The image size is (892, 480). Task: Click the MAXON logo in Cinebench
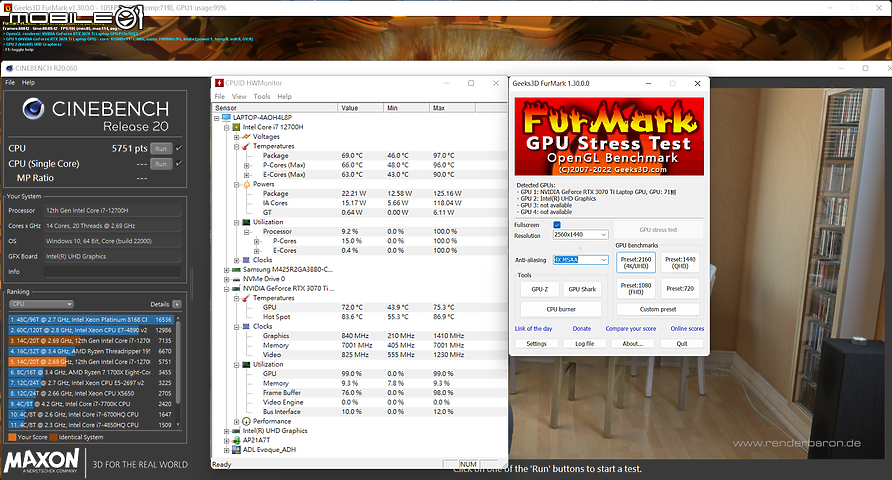[x=42, y=461]
